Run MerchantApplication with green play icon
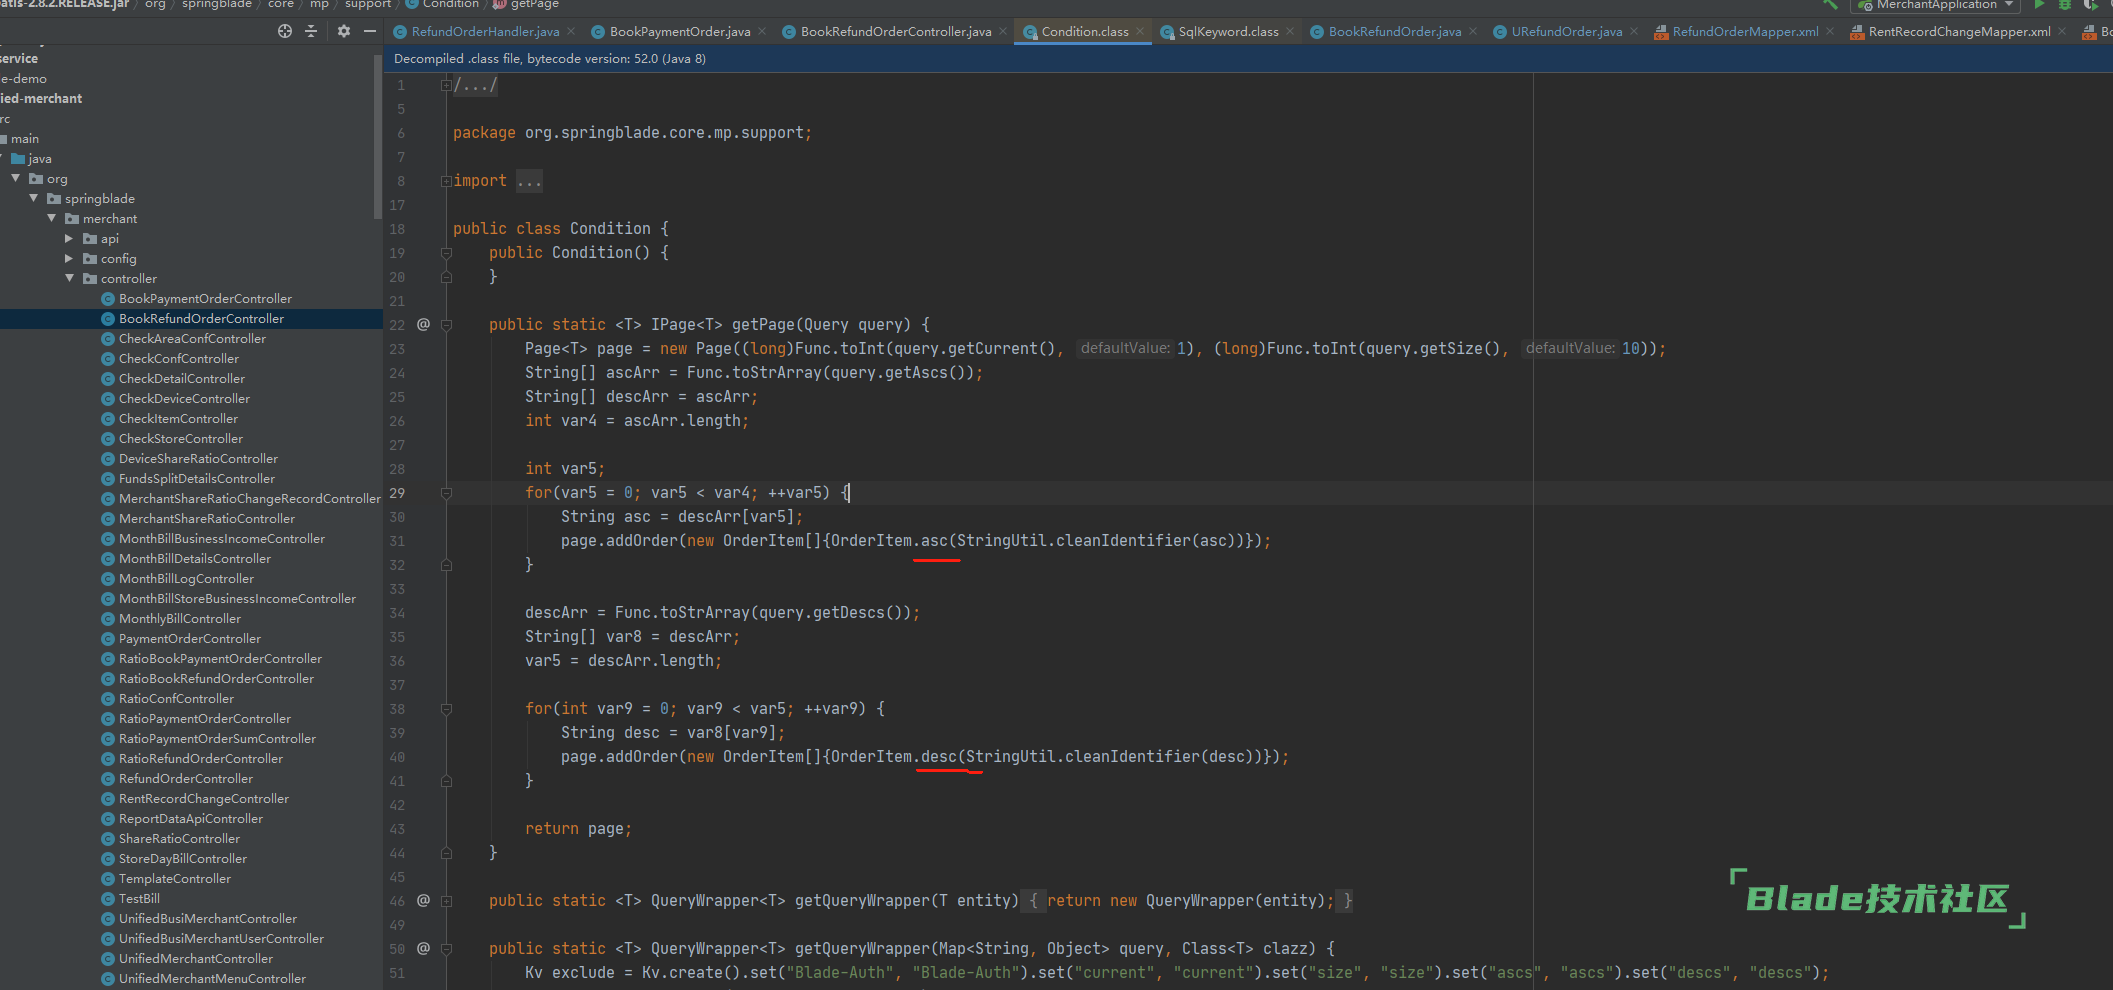Viewport: 2113px width, 990px height. pyautogui.click(x=2039, y=5)
